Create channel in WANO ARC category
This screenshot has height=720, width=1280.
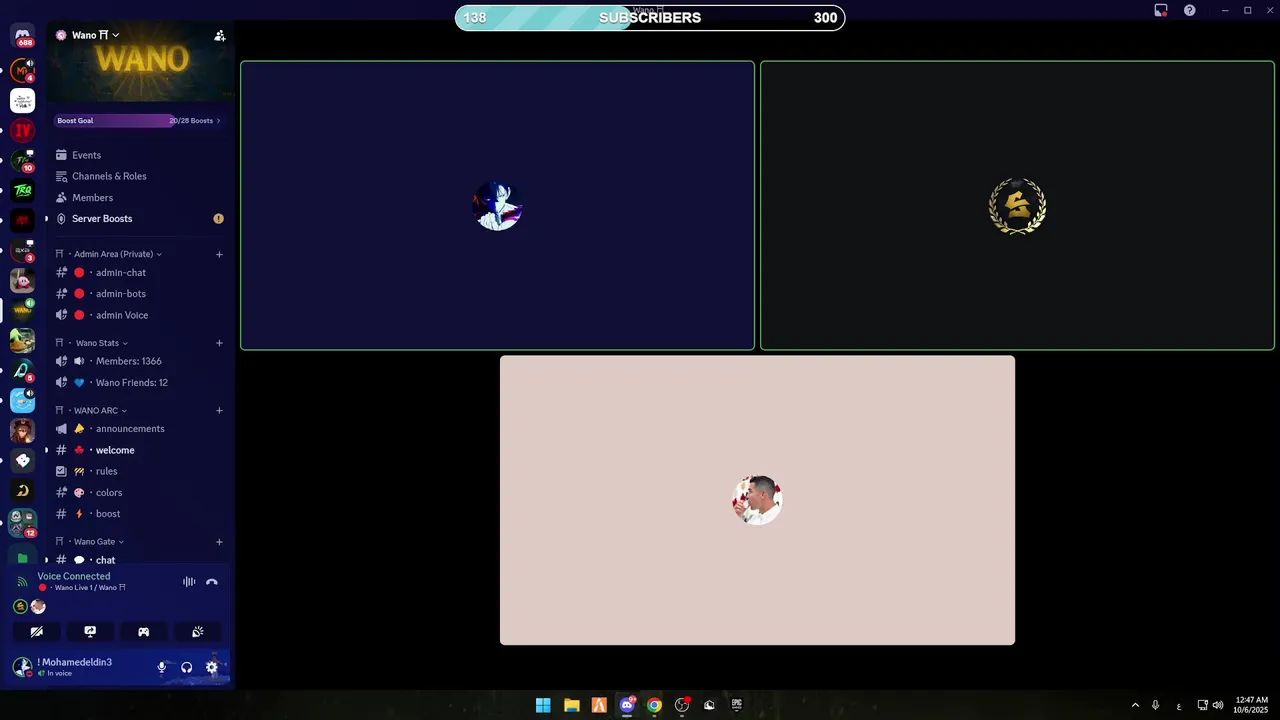(219, 410)
